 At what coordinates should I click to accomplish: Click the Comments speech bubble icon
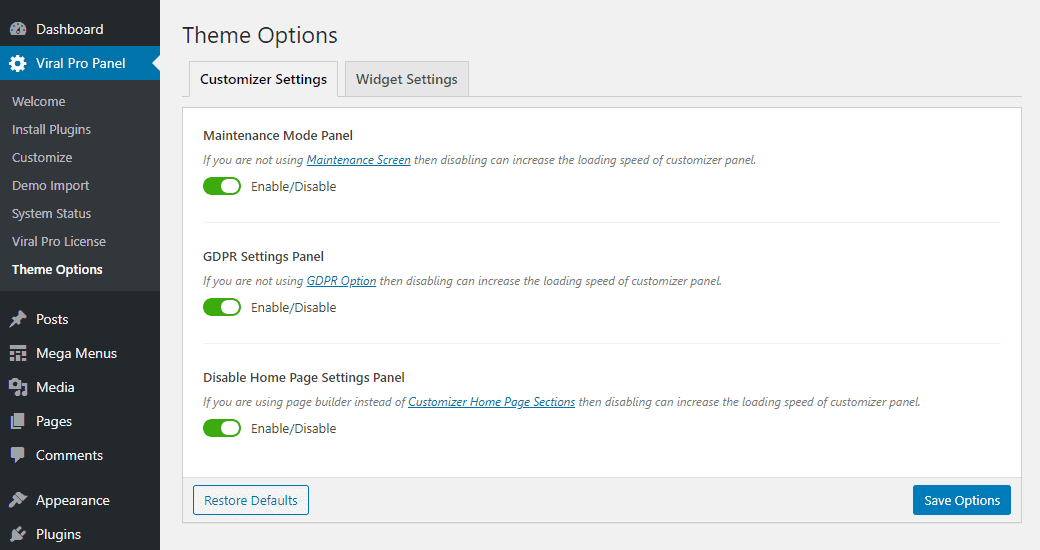coord(18,455)
